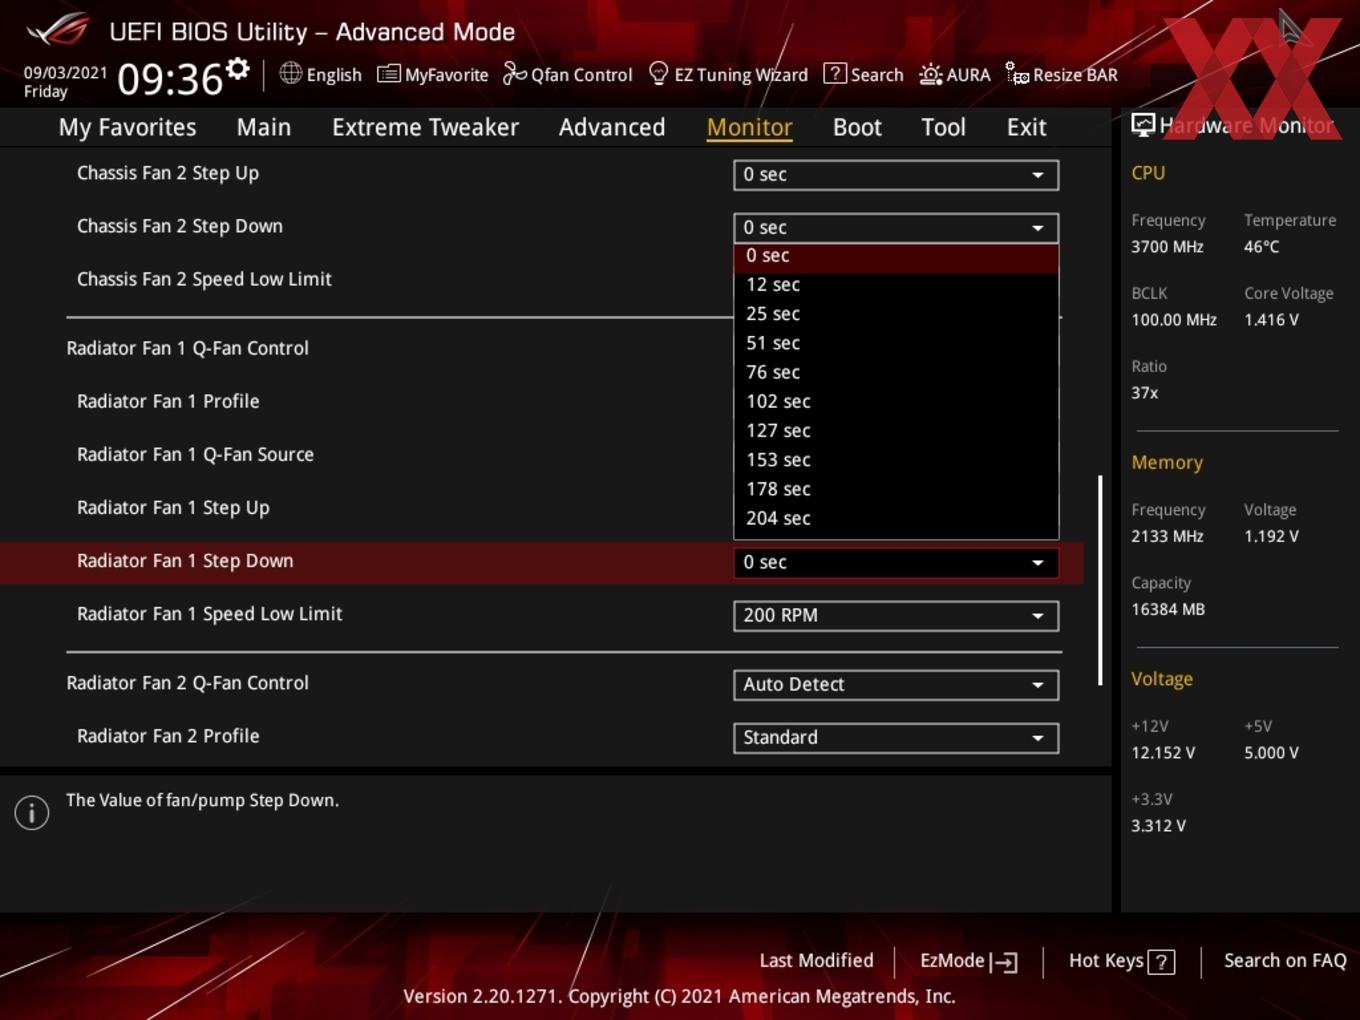Choose 76 sec option

895,372
